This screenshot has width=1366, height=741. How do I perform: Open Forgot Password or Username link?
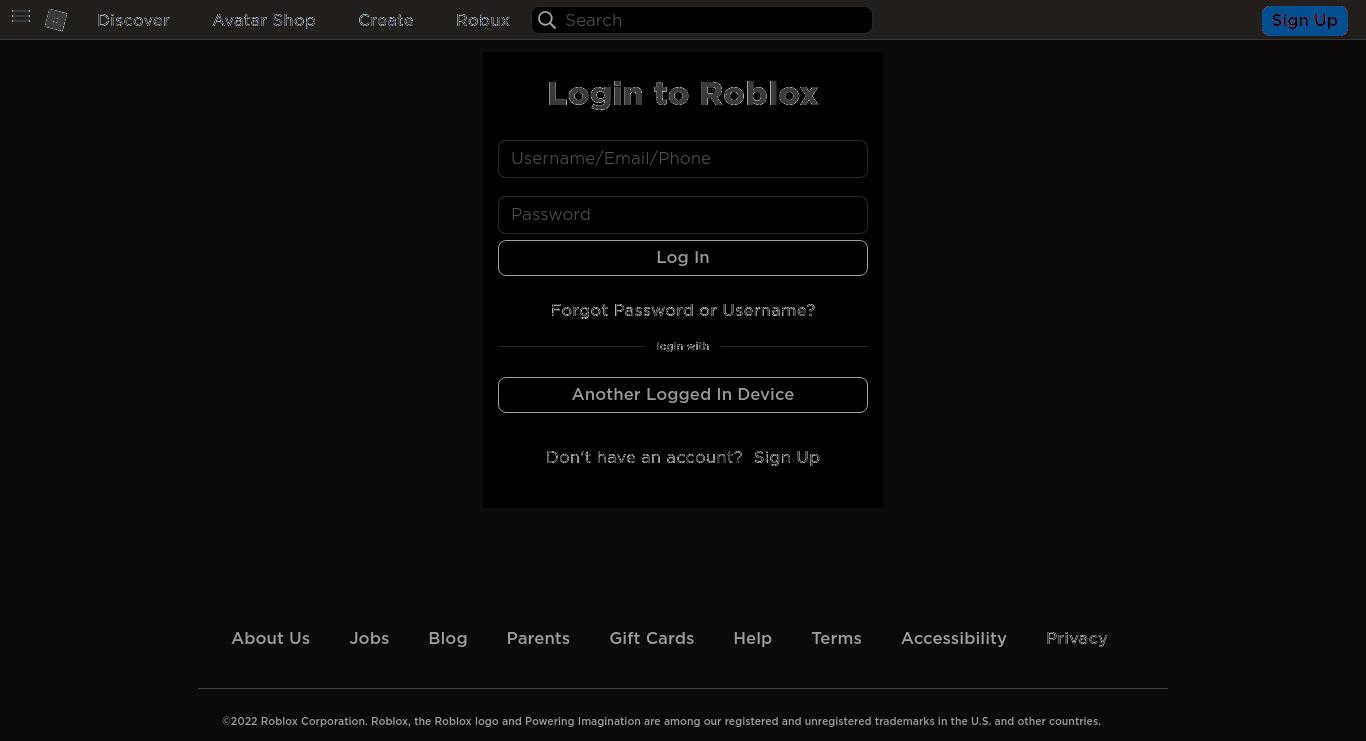(x=683, y=311)
